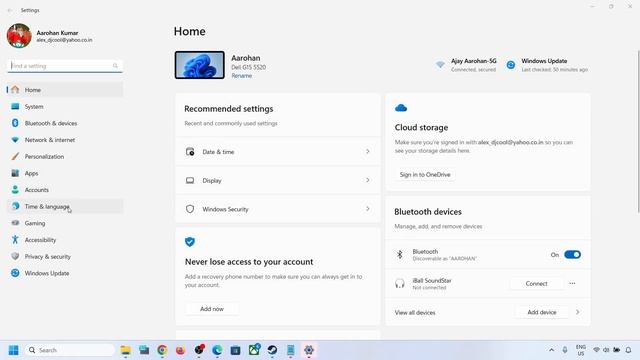Image resolution: width=640 pixels, height=360 pixels.
Task: Open Ajay Aarohan-5G Wi-Fi status
Action: click(x=466, y=65)
